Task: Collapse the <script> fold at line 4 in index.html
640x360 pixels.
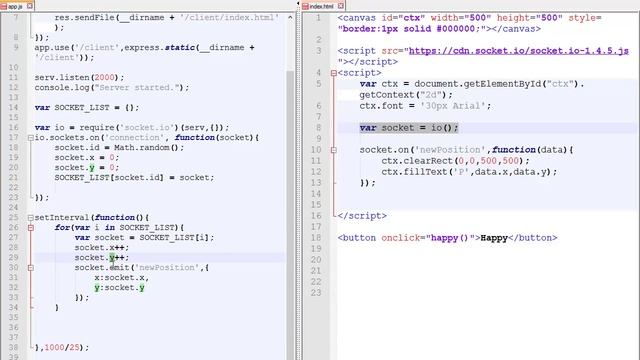Action: tap(333, 73)
